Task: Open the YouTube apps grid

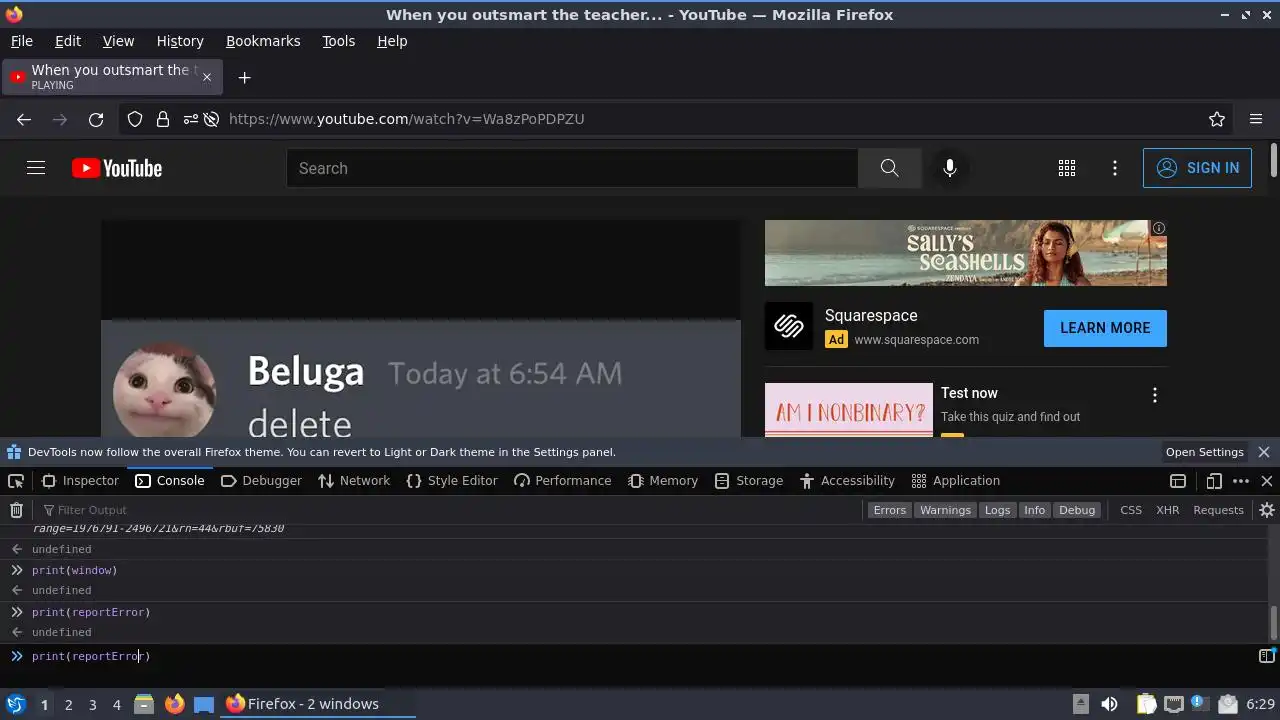Action: [x=1067, y=168]
